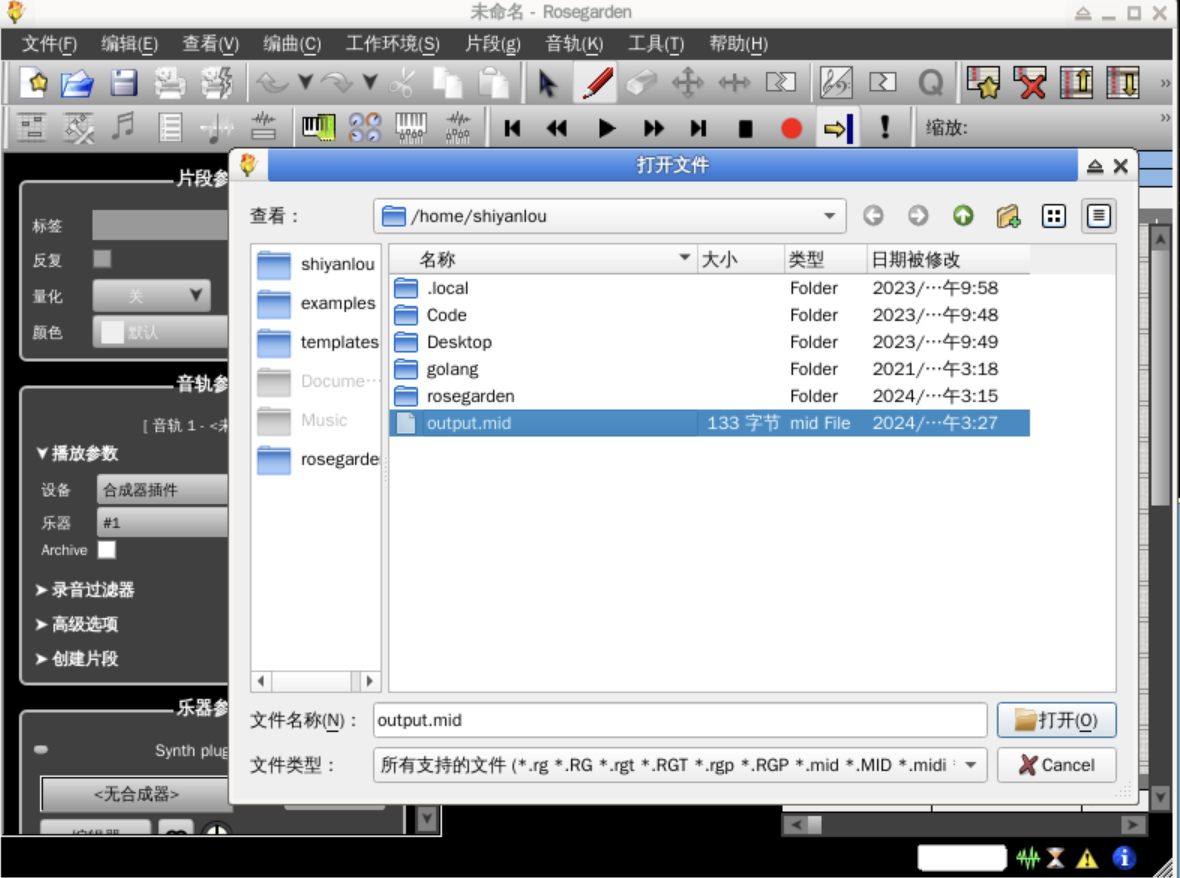Open the 工作环境(S) menu
This screenshot has width=1180, height=878.
pyautogui.click(x=392, y=44)
